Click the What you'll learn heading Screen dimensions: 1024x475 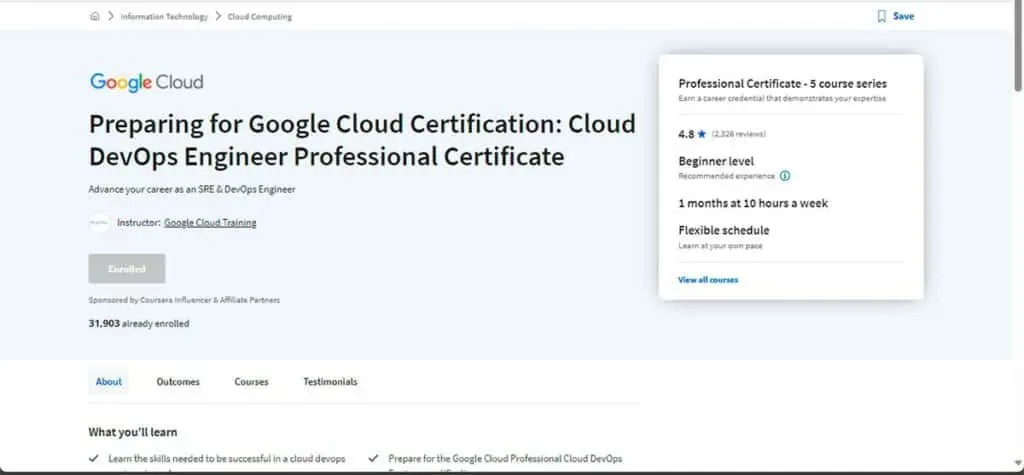(x=133, y=433)
